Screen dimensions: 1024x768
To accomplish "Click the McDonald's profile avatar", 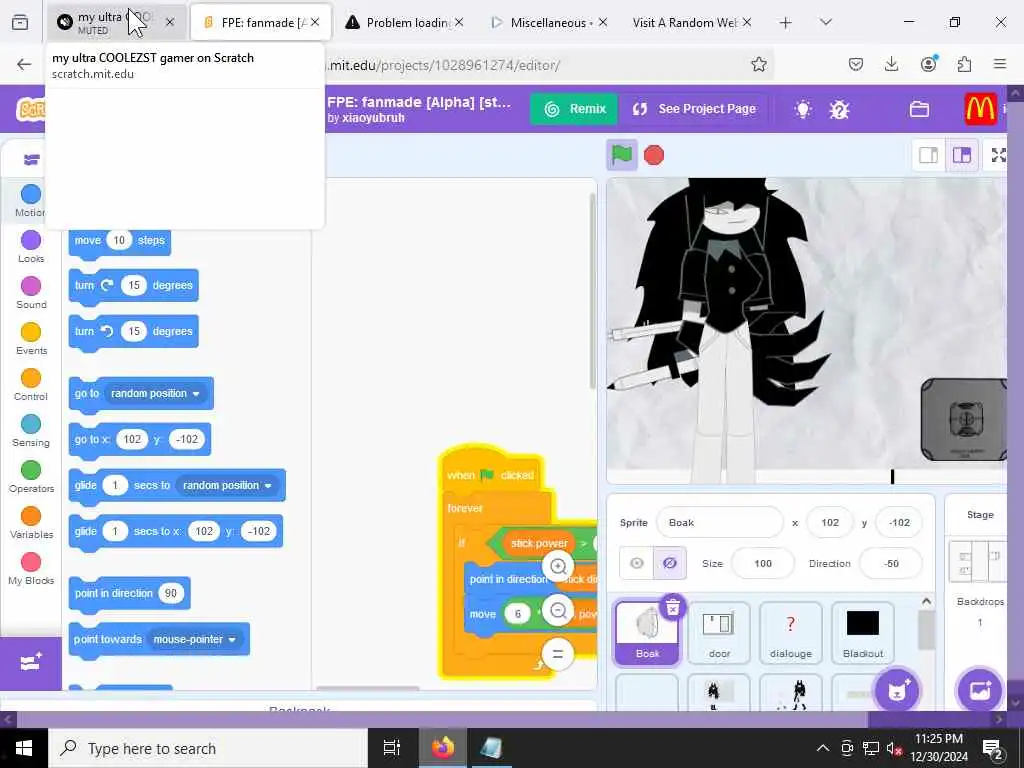I will 980,109.
